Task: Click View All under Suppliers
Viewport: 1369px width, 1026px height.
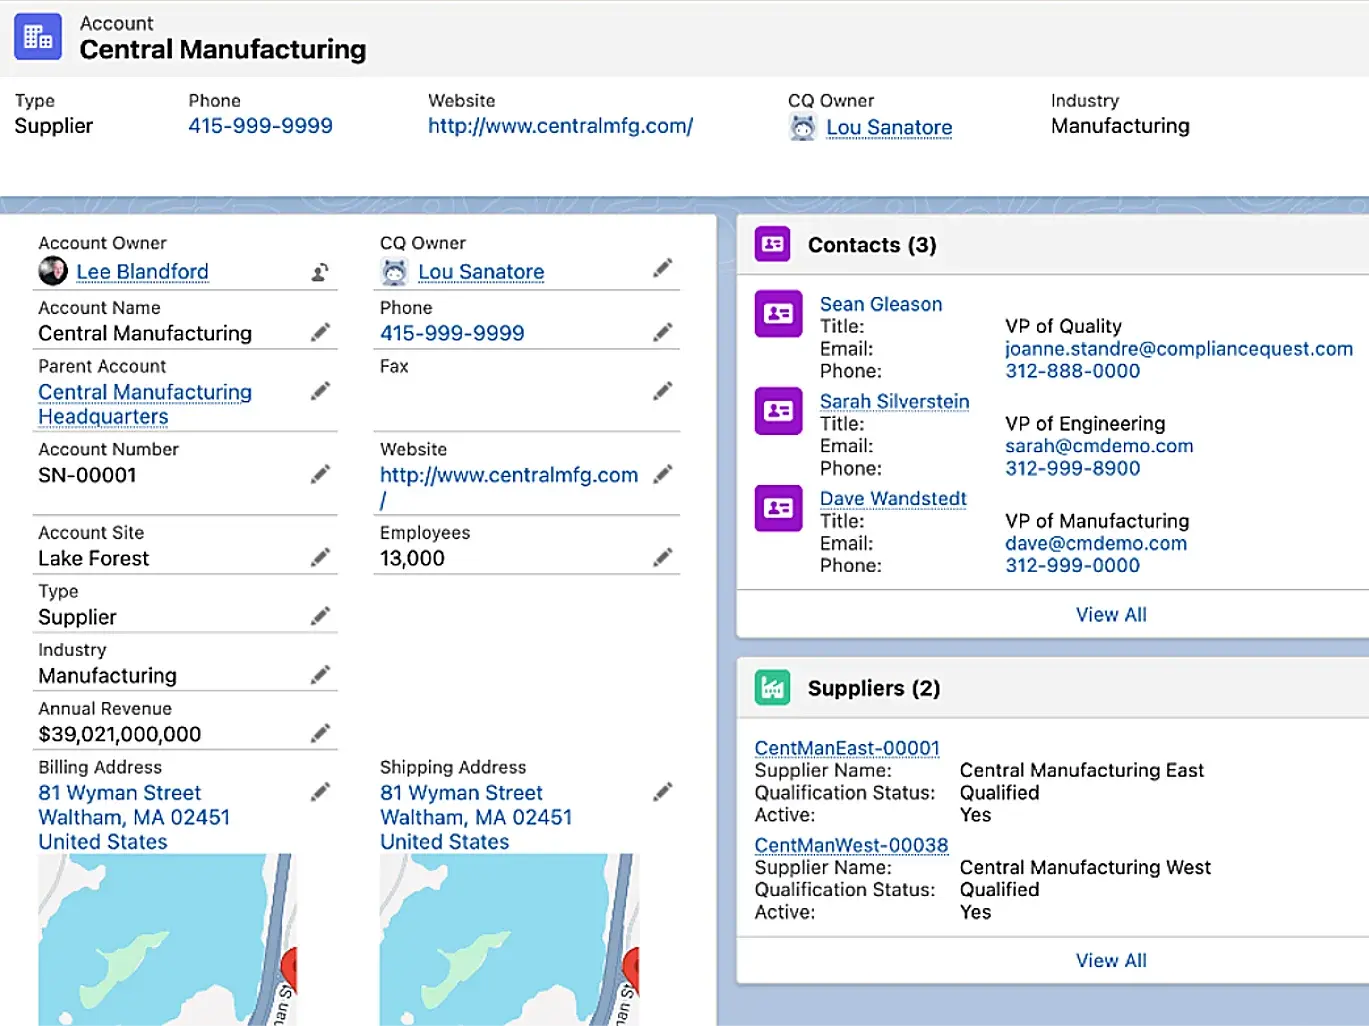Action: click(1111, 960)
